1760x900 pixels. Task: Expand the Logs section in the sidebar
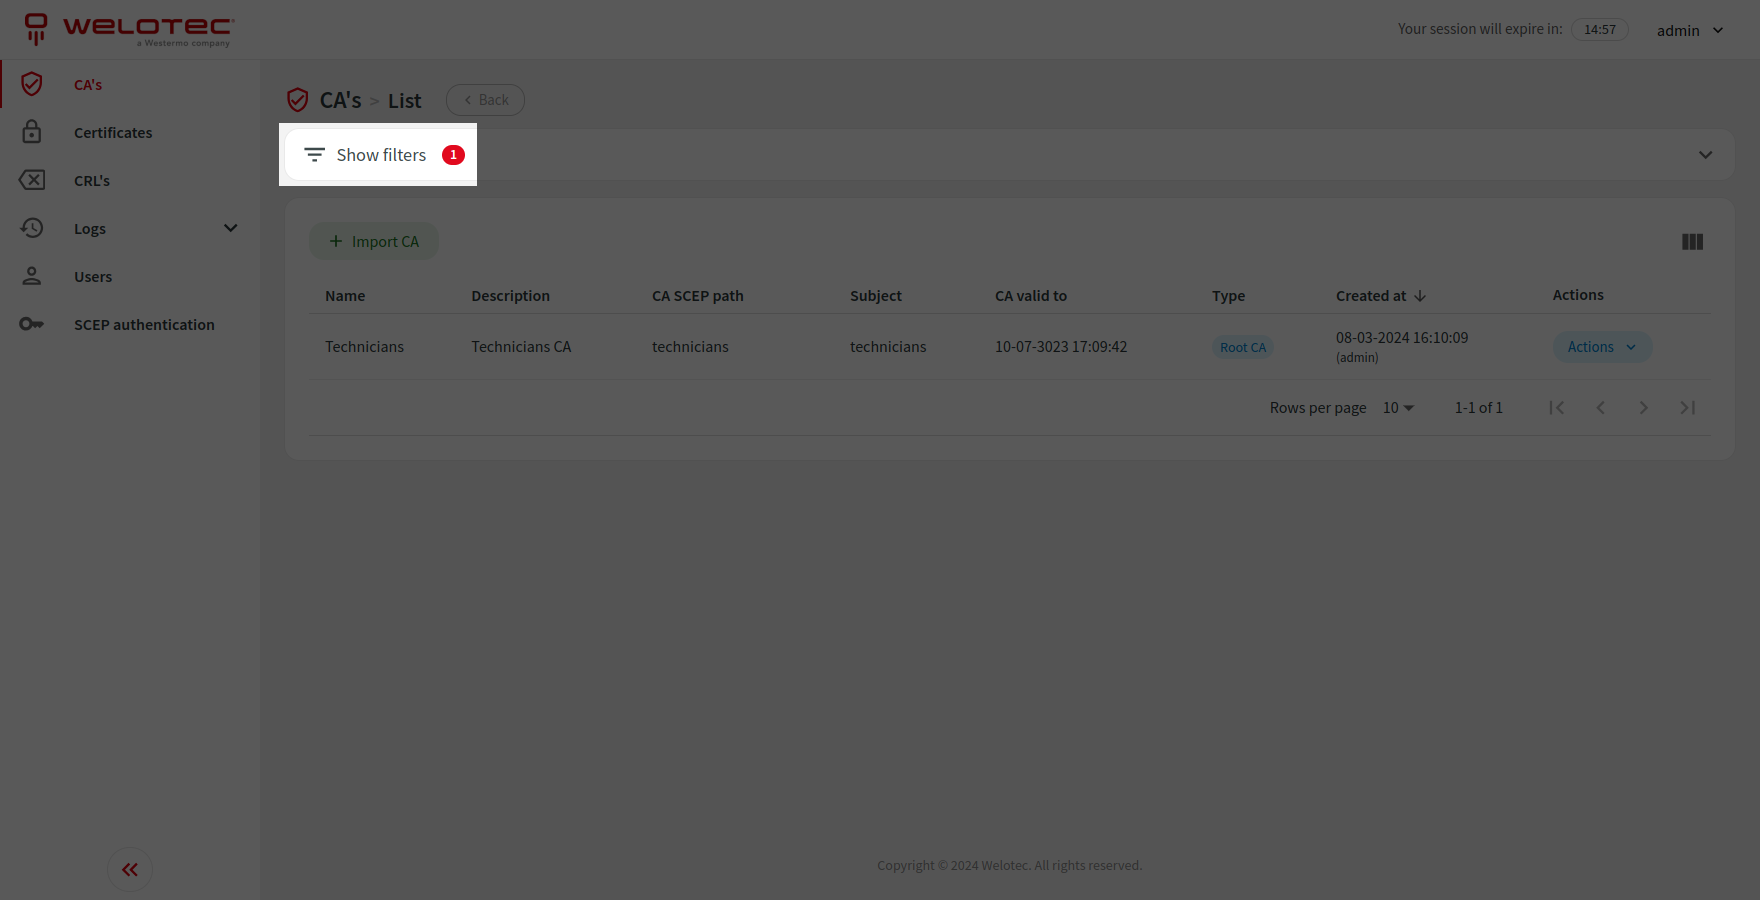230,228
